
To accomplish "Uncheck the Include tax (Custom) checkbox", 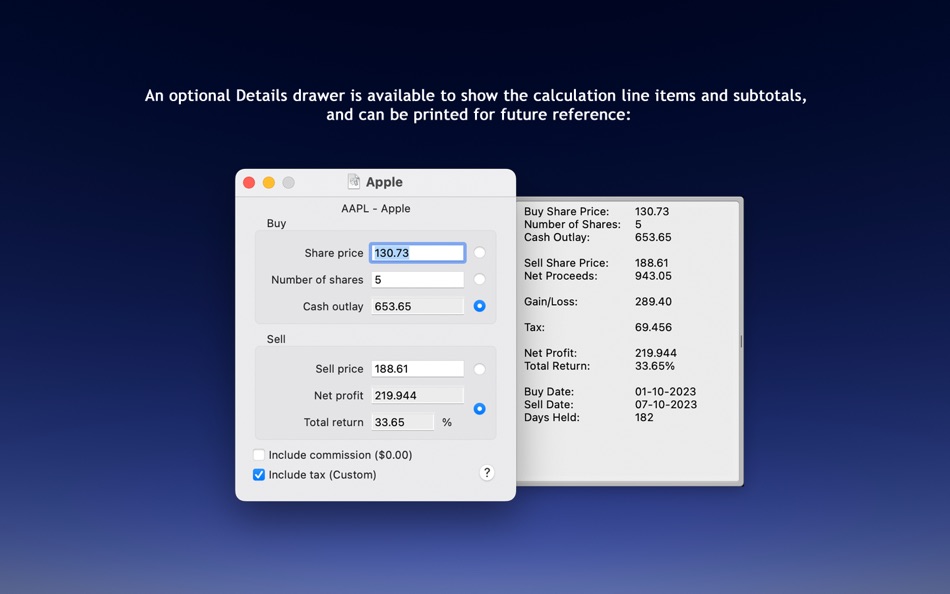I will (259, 475).
